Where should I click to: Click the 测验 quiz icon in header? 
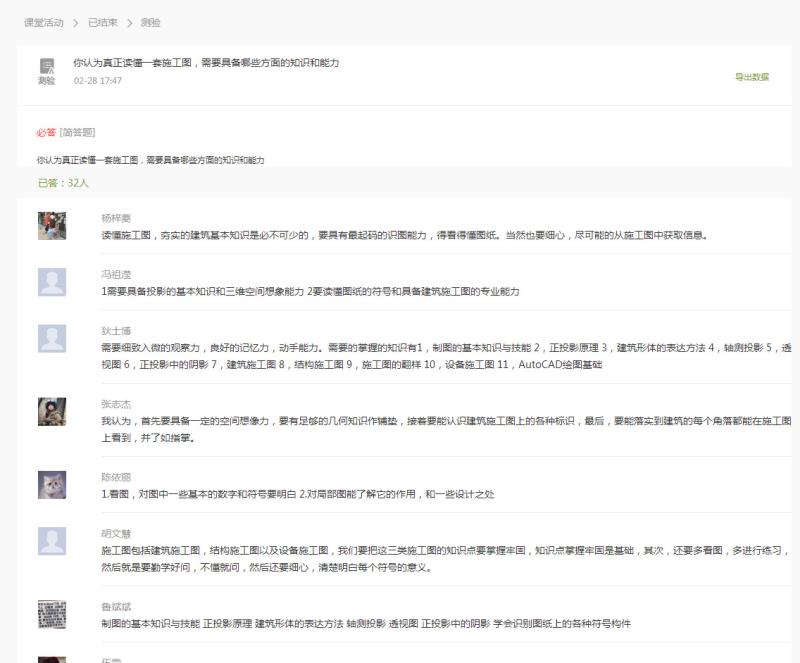[47, 66]
